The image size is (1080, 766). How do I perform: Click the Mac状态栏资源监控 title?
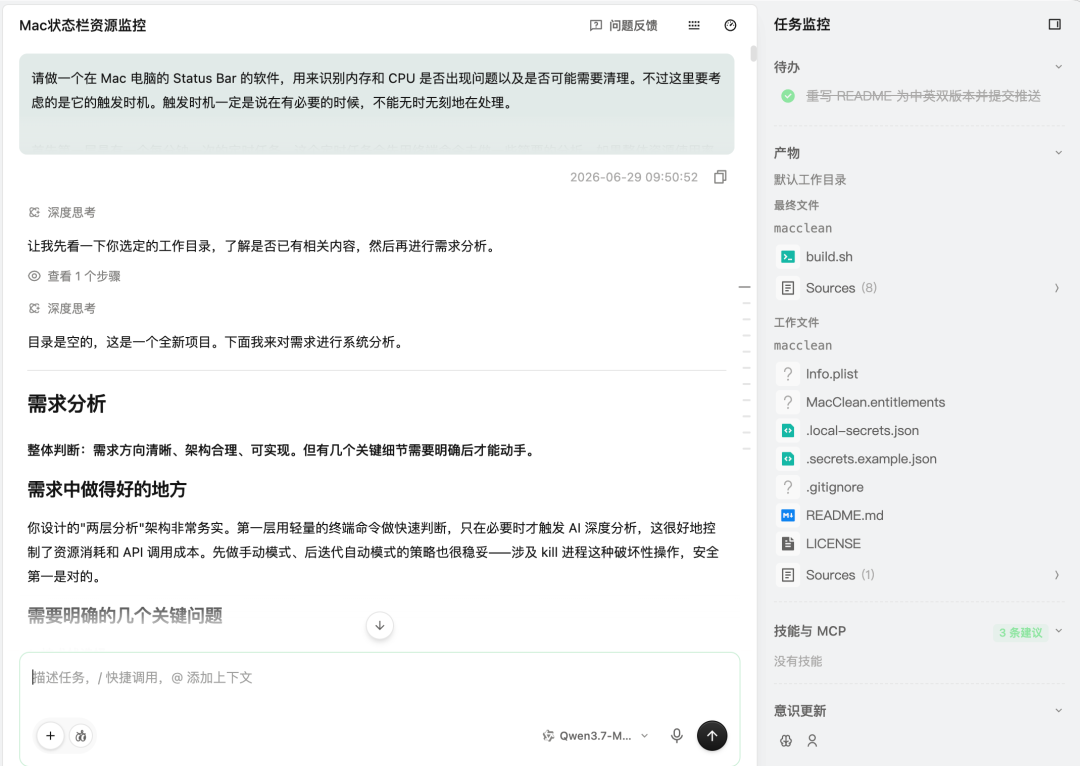click(83, 25)
